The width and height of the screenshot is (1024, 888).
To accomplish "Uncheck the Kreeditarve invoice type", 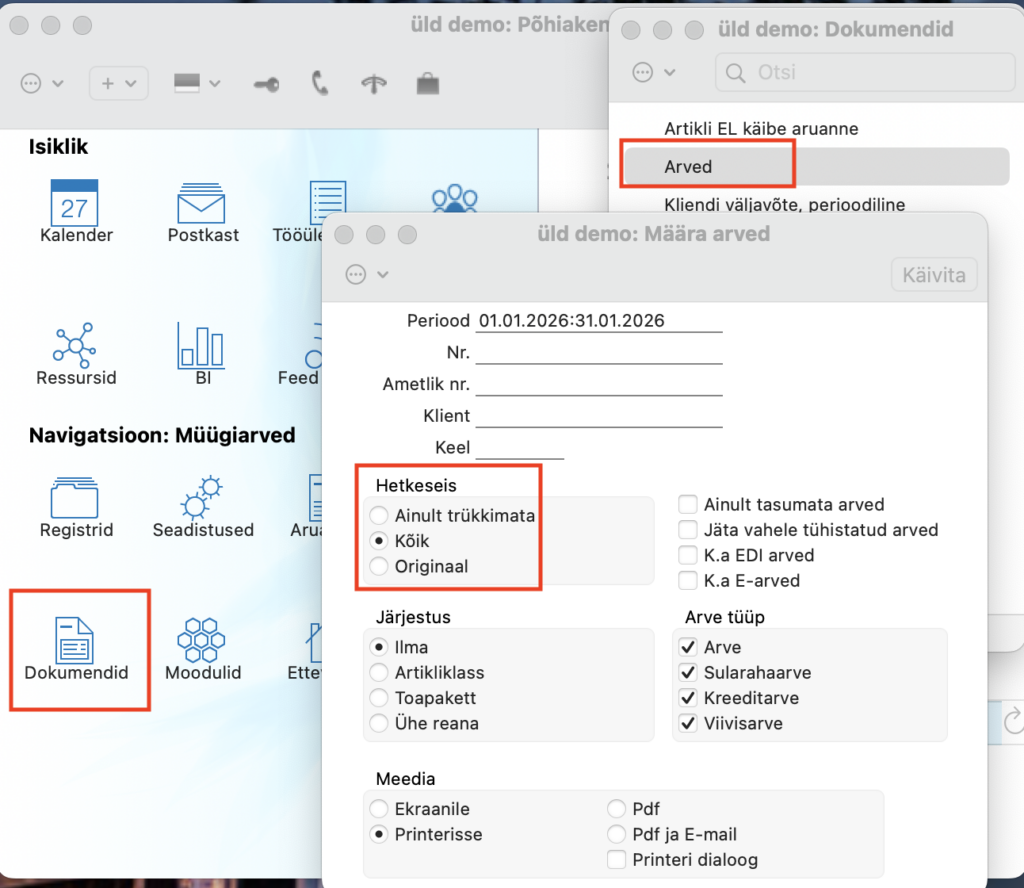I will [x=688, y=698].
